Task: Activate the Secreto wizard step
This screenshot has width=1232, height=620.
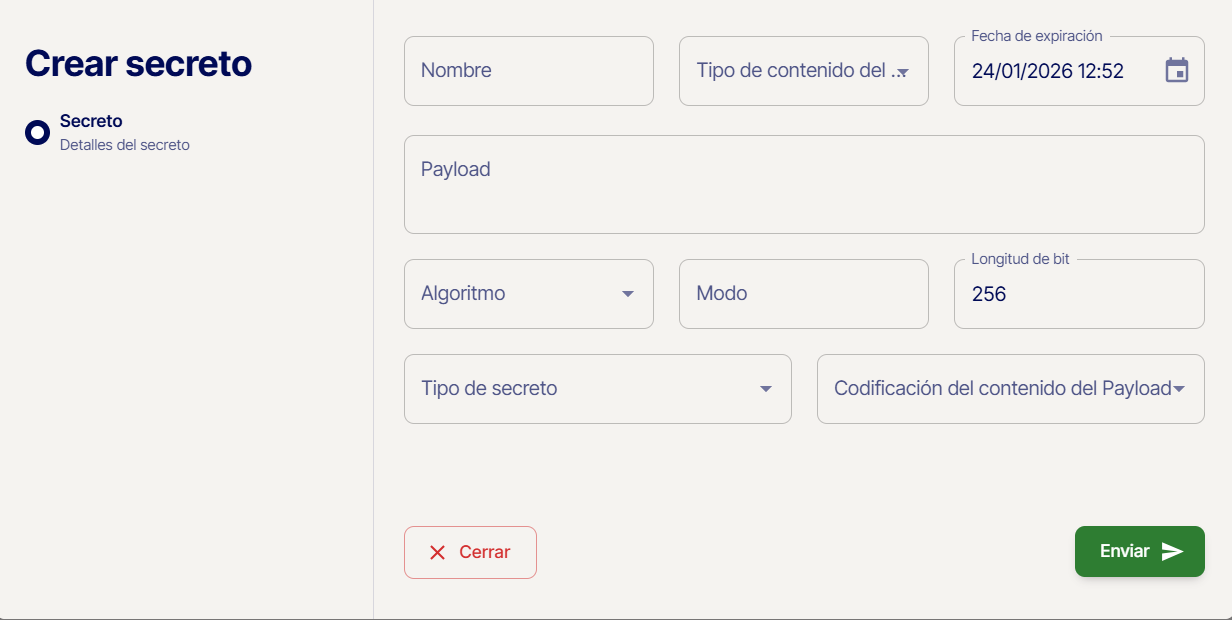Action: (90, 120)
